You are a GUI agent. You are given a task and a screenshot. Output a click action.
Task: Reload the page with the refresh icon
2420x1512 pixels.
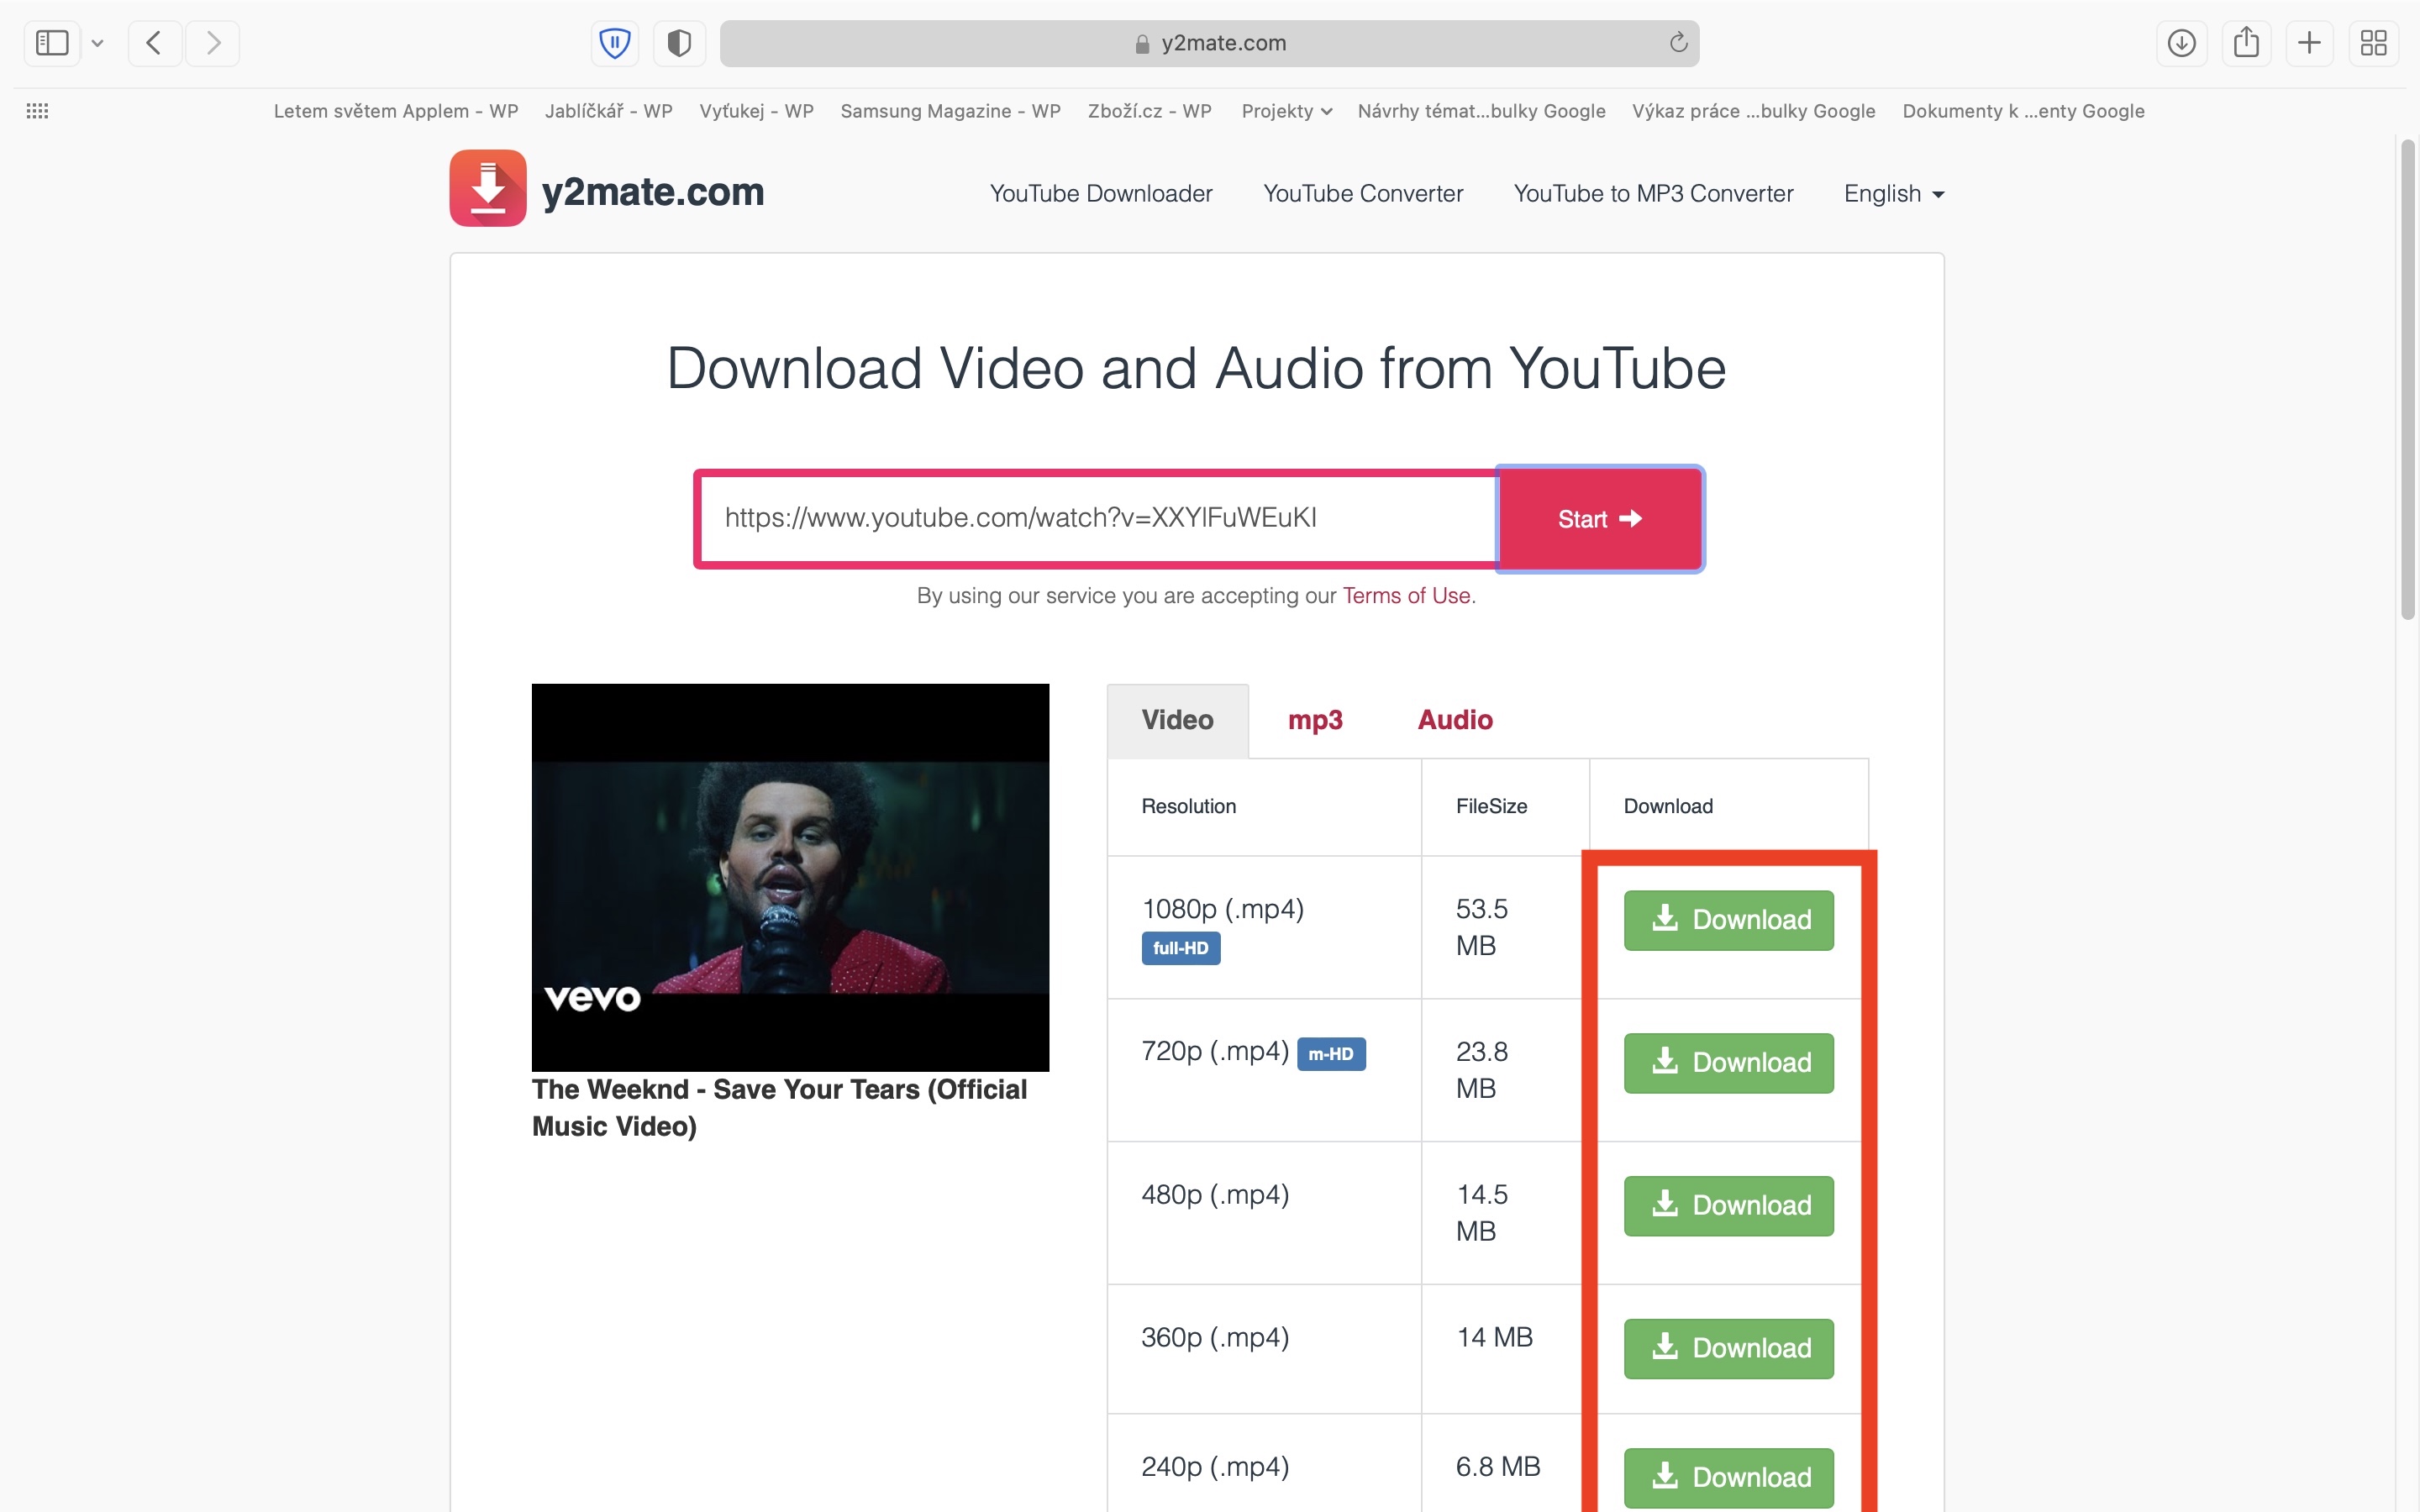point(1678,43)
